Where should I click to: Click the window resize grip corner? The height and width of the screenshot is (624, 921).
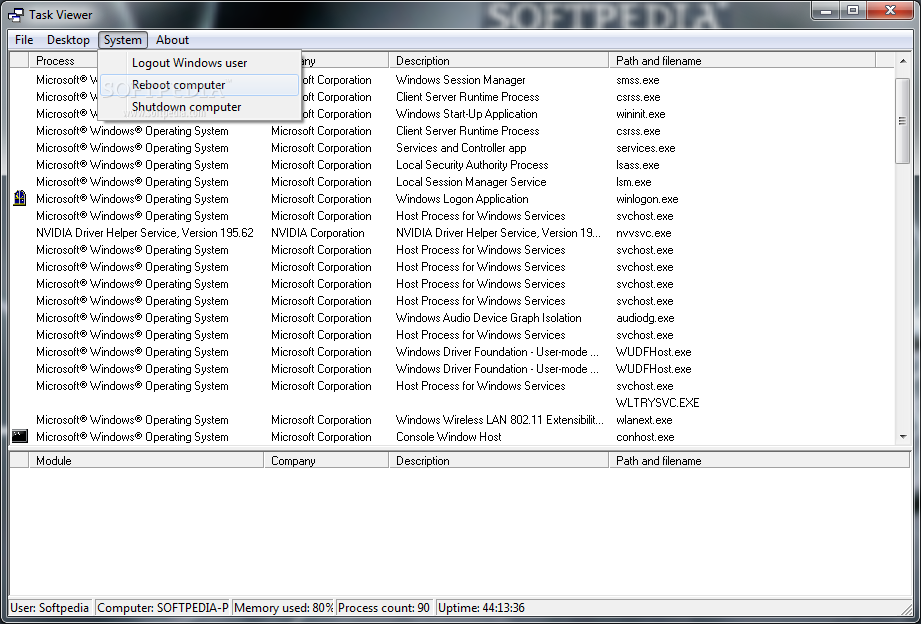click(x=905, y=609)
